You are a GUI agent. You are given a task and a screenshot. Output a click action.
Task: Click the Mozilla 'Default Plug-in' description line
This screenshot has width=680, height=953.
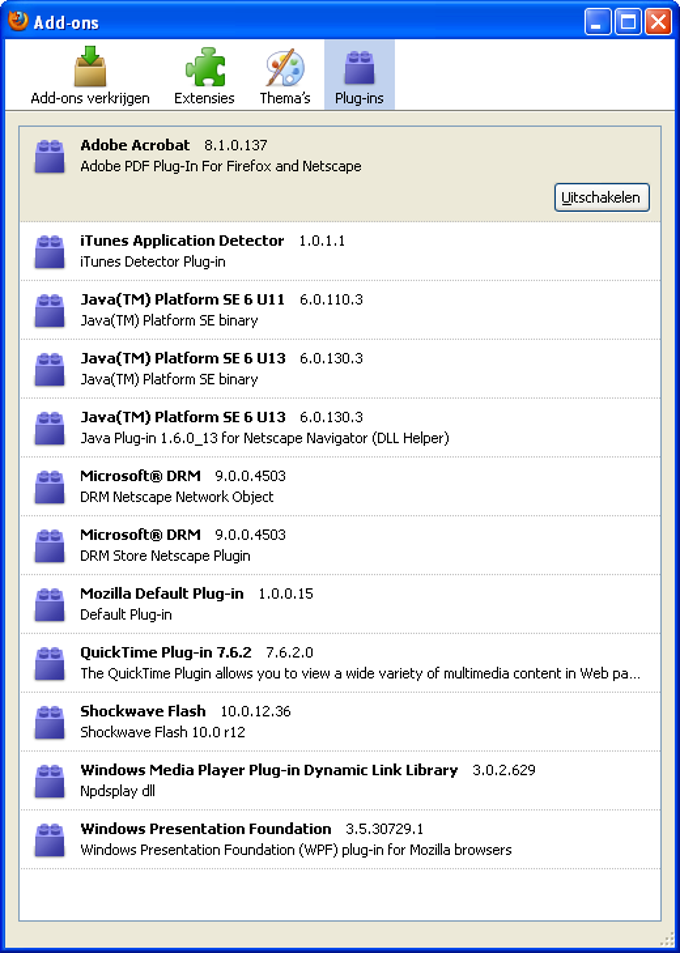pyautogui.click(x=126, y=614)
